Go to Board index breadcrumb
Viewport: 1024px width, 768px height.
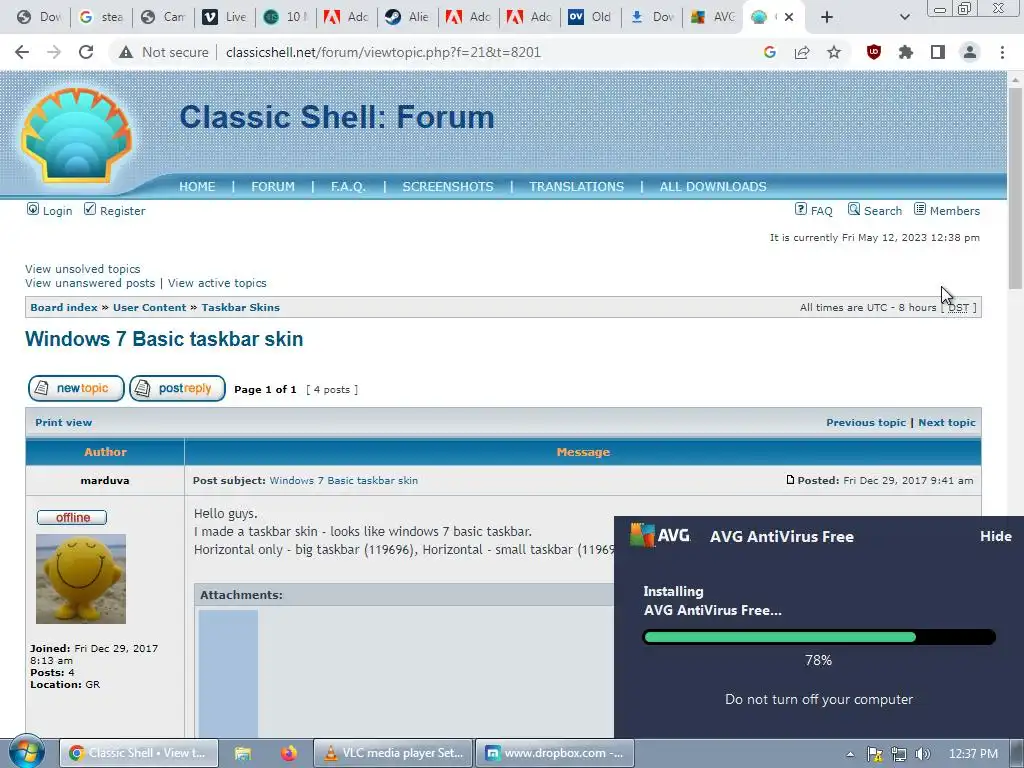(x=64, y=308)
